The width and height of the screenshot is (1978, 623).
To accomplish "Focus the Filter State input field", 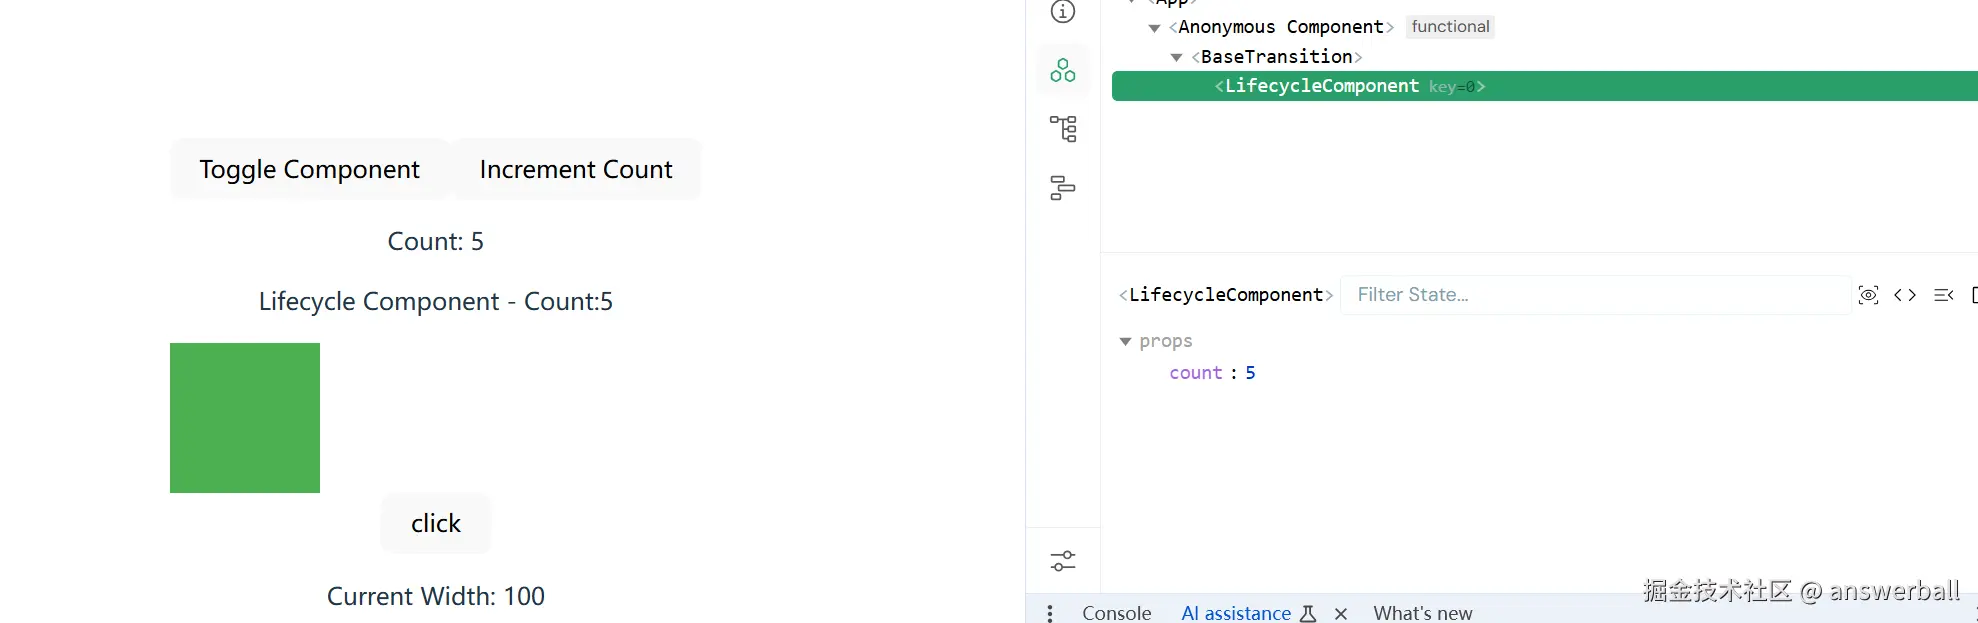I will click(x=1596, y=295).
